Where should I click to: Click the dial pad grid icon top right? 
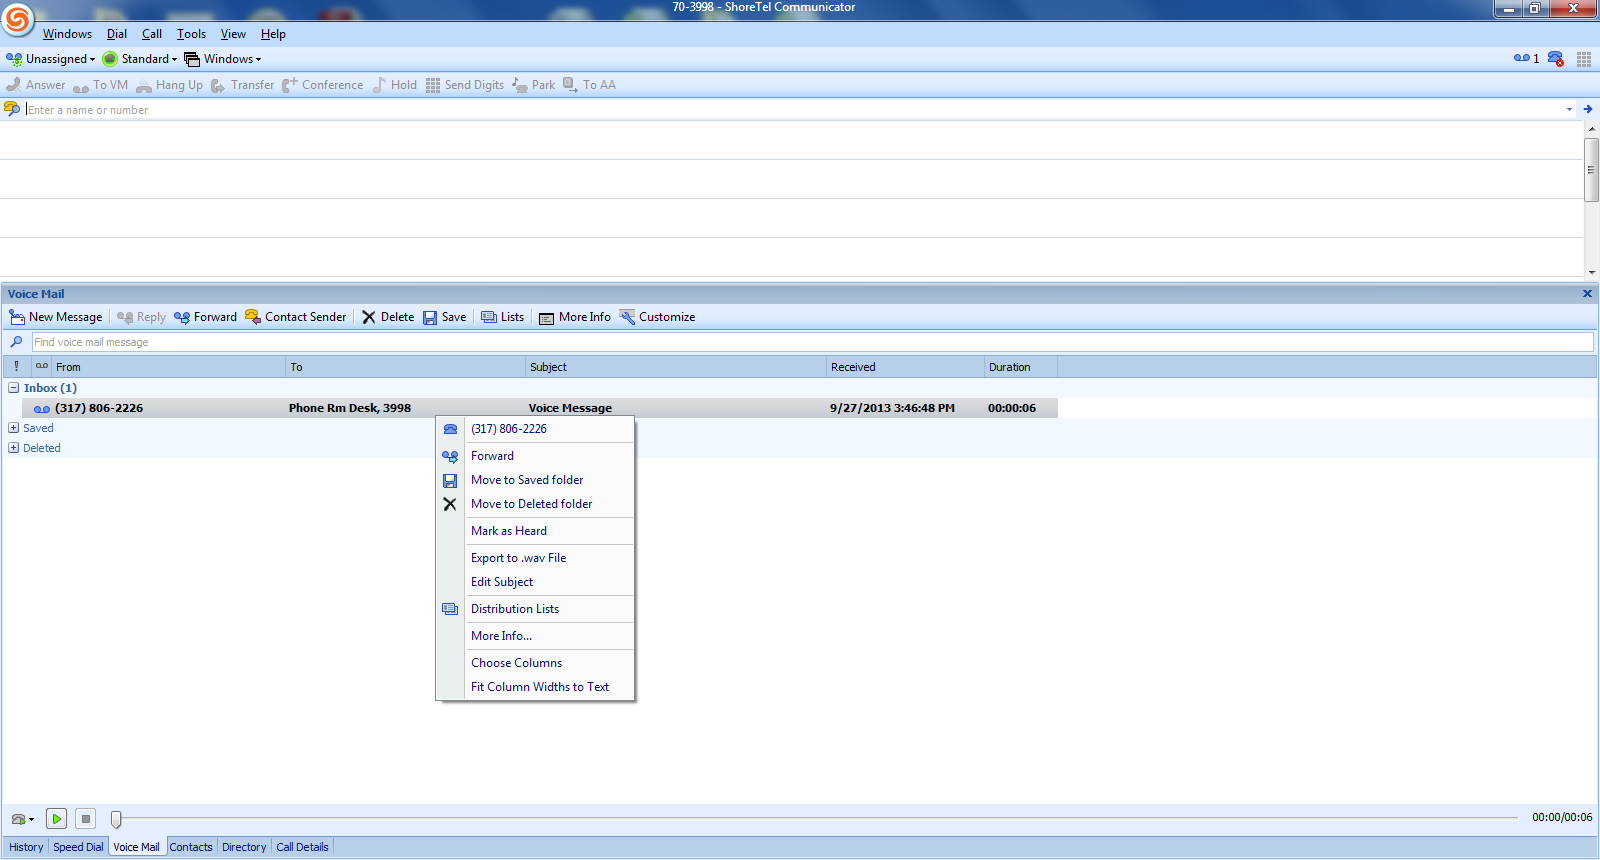click(1584, 59)
